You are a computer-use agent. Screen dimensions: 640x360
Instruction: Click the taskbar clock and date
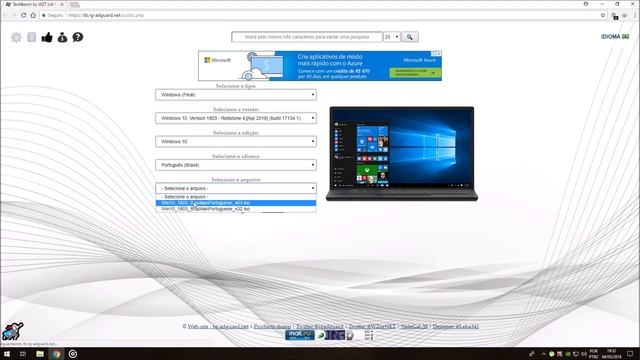[611, 354]
